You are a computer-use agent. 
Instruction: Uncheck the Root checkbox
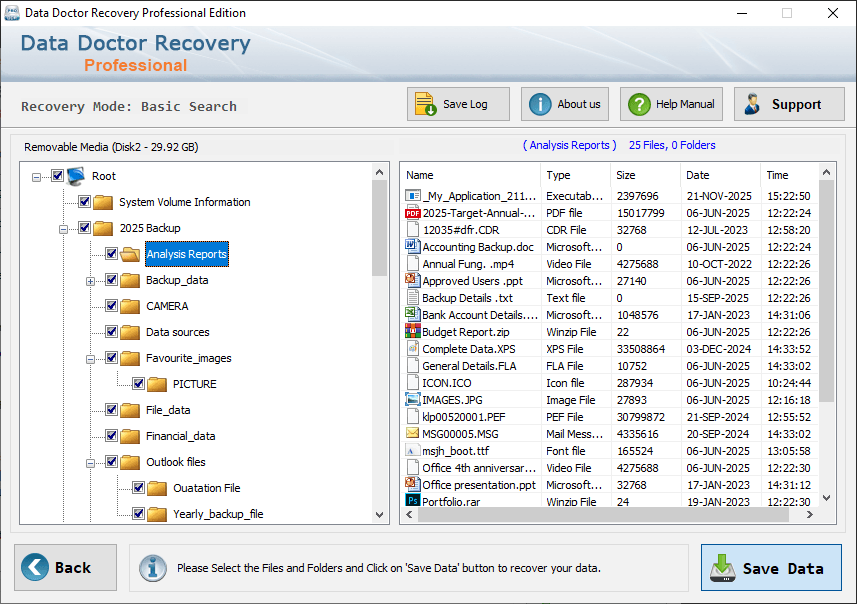pos(57,175)
